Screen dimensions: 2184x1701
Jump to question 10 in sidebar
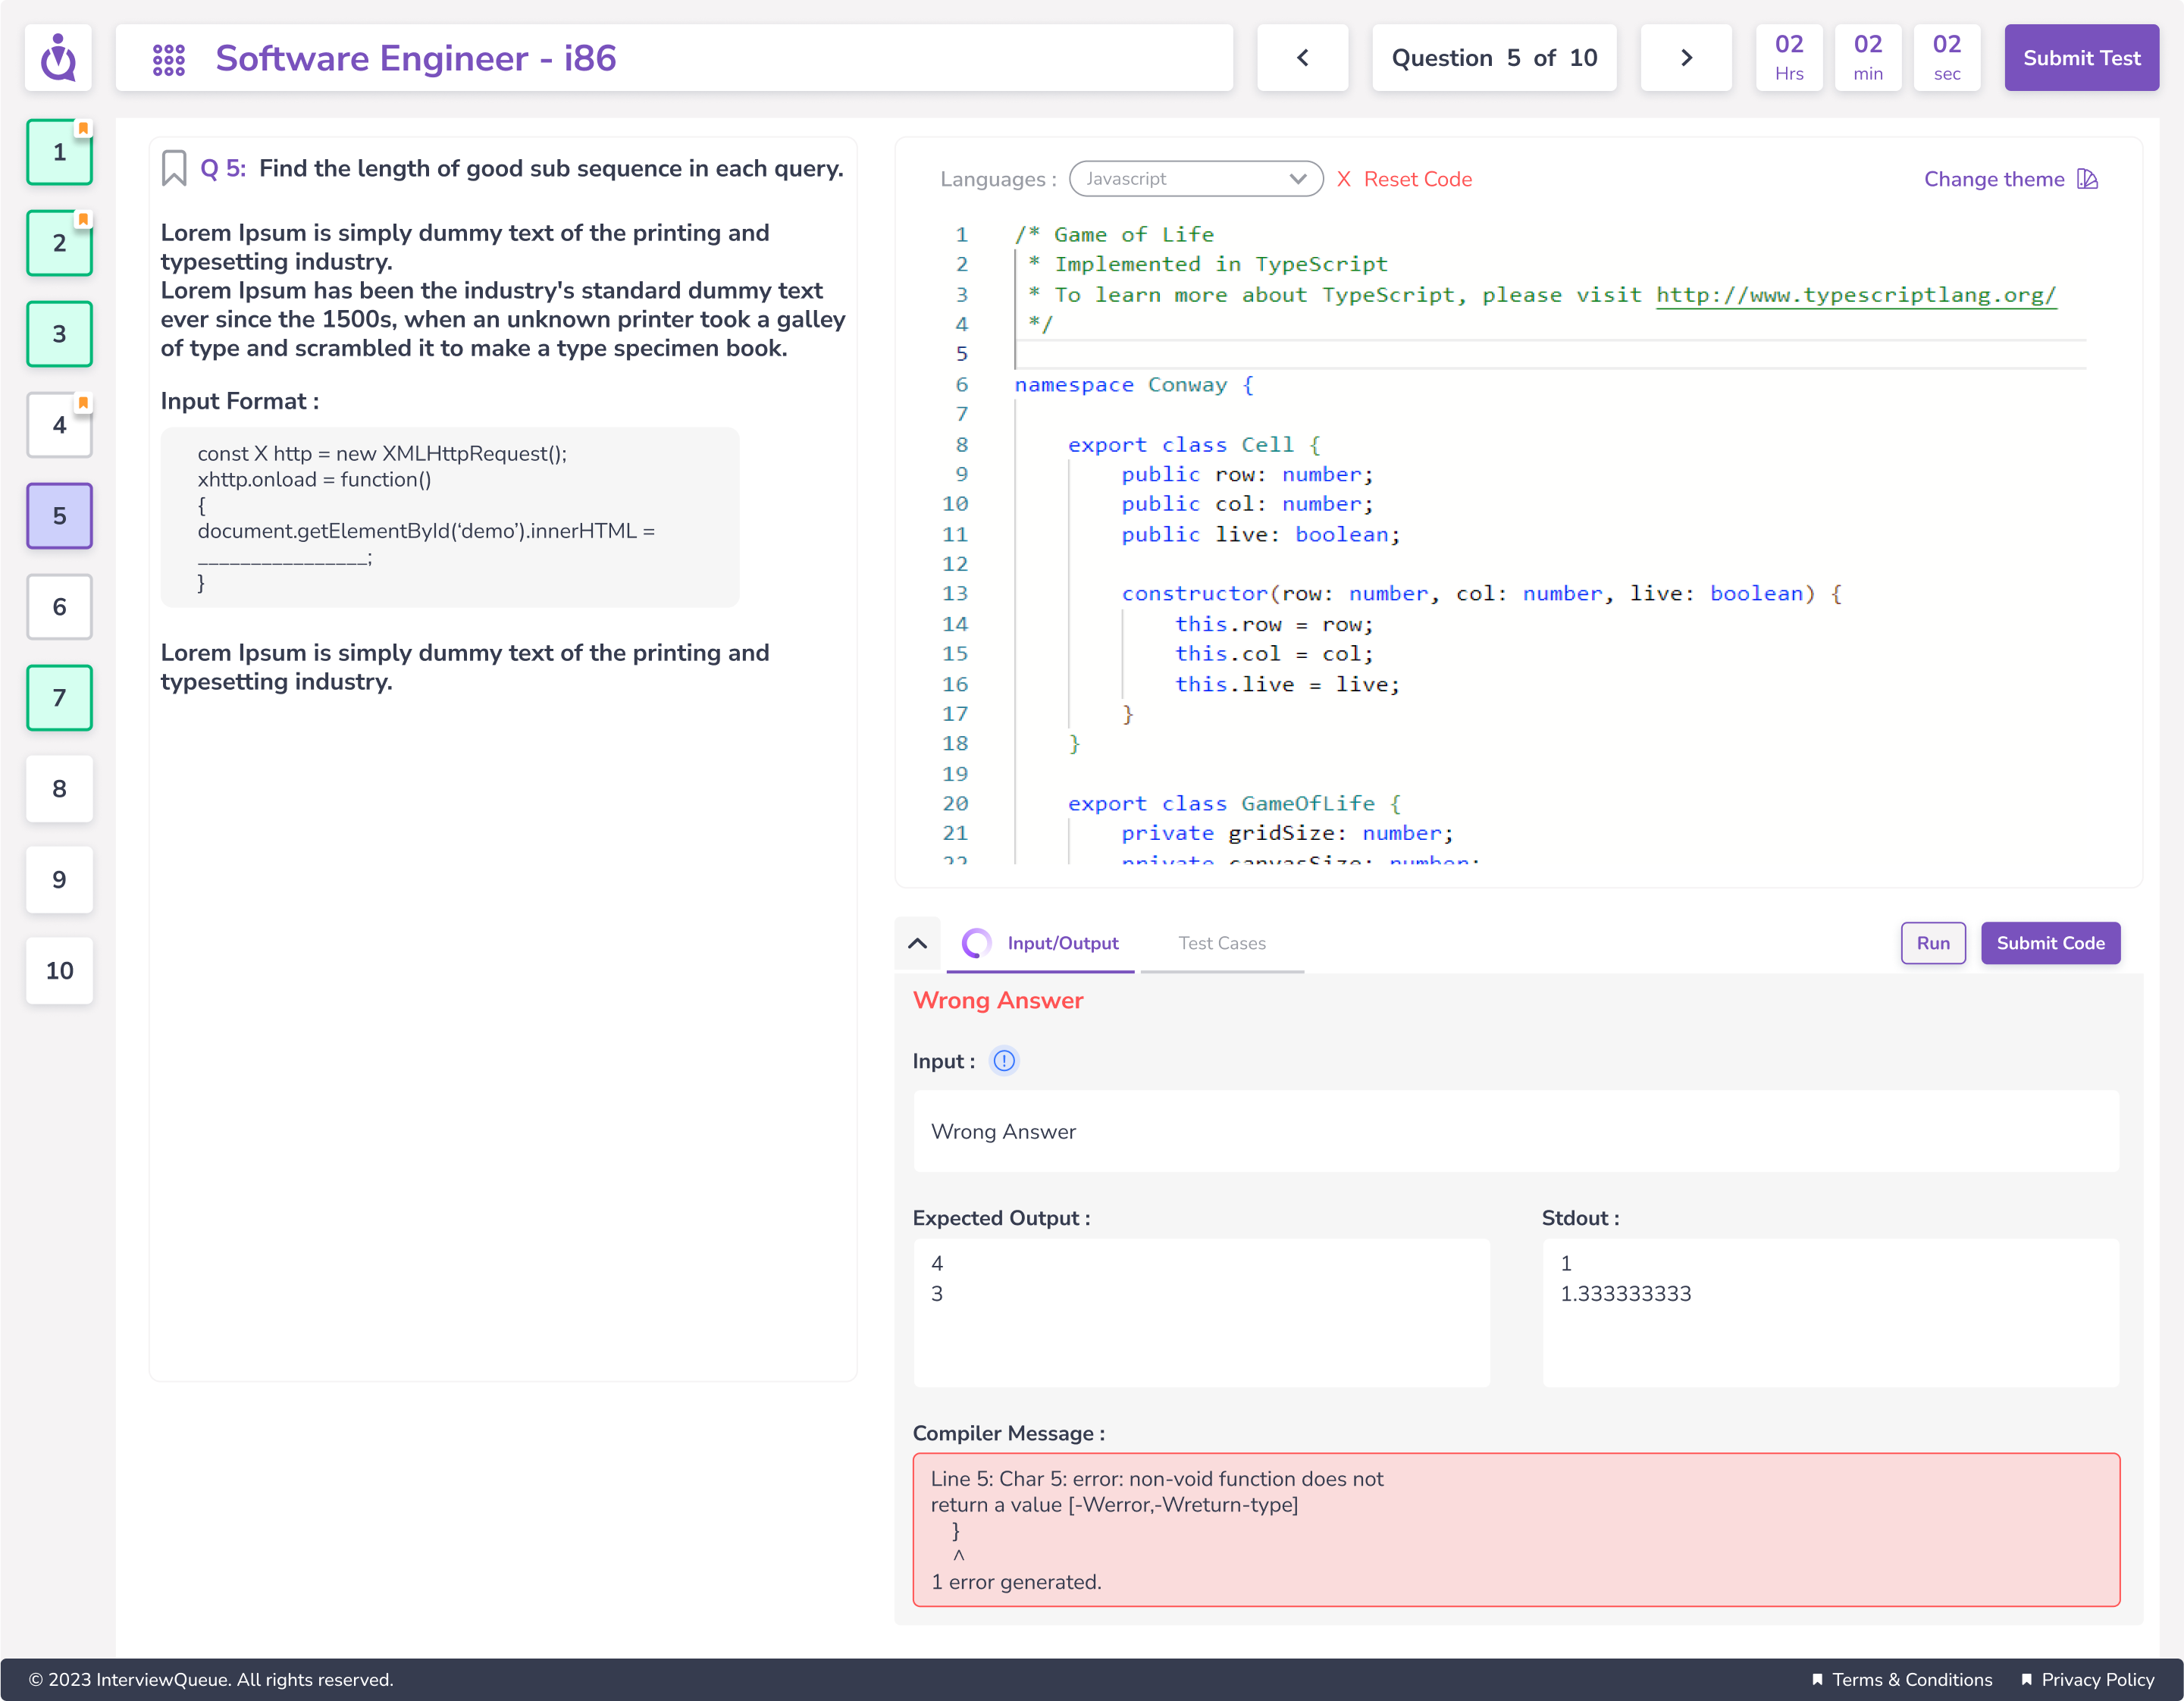(60, 971)
